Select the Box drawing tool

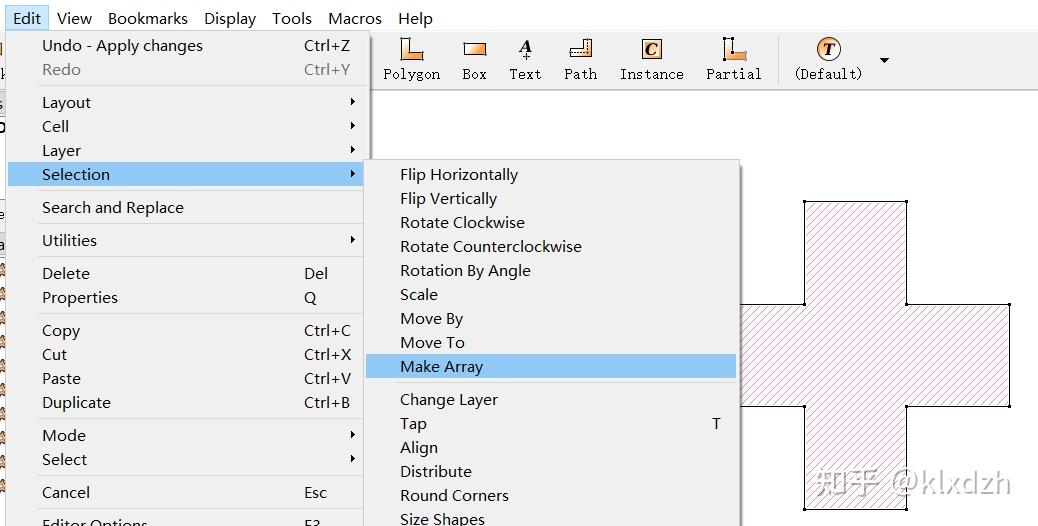pos(474,59)
